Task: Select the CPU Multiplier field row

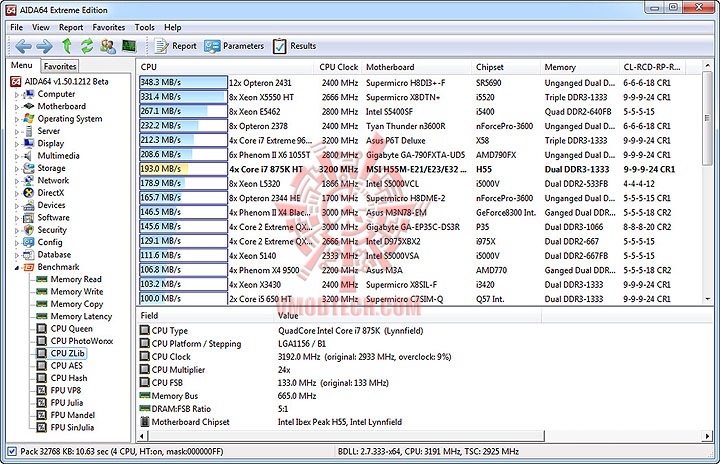Action: click(340, 370)
